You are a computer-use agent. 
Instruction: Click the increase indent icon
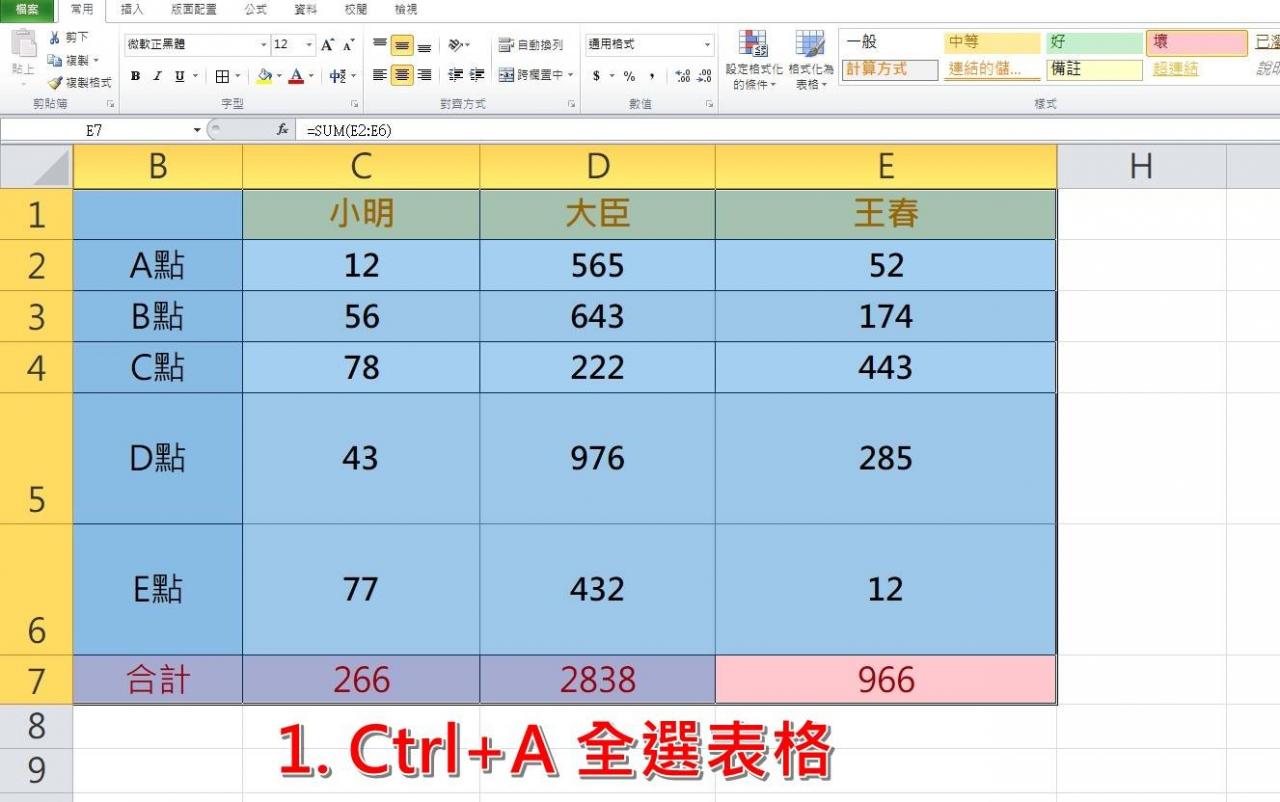(477, 75)
